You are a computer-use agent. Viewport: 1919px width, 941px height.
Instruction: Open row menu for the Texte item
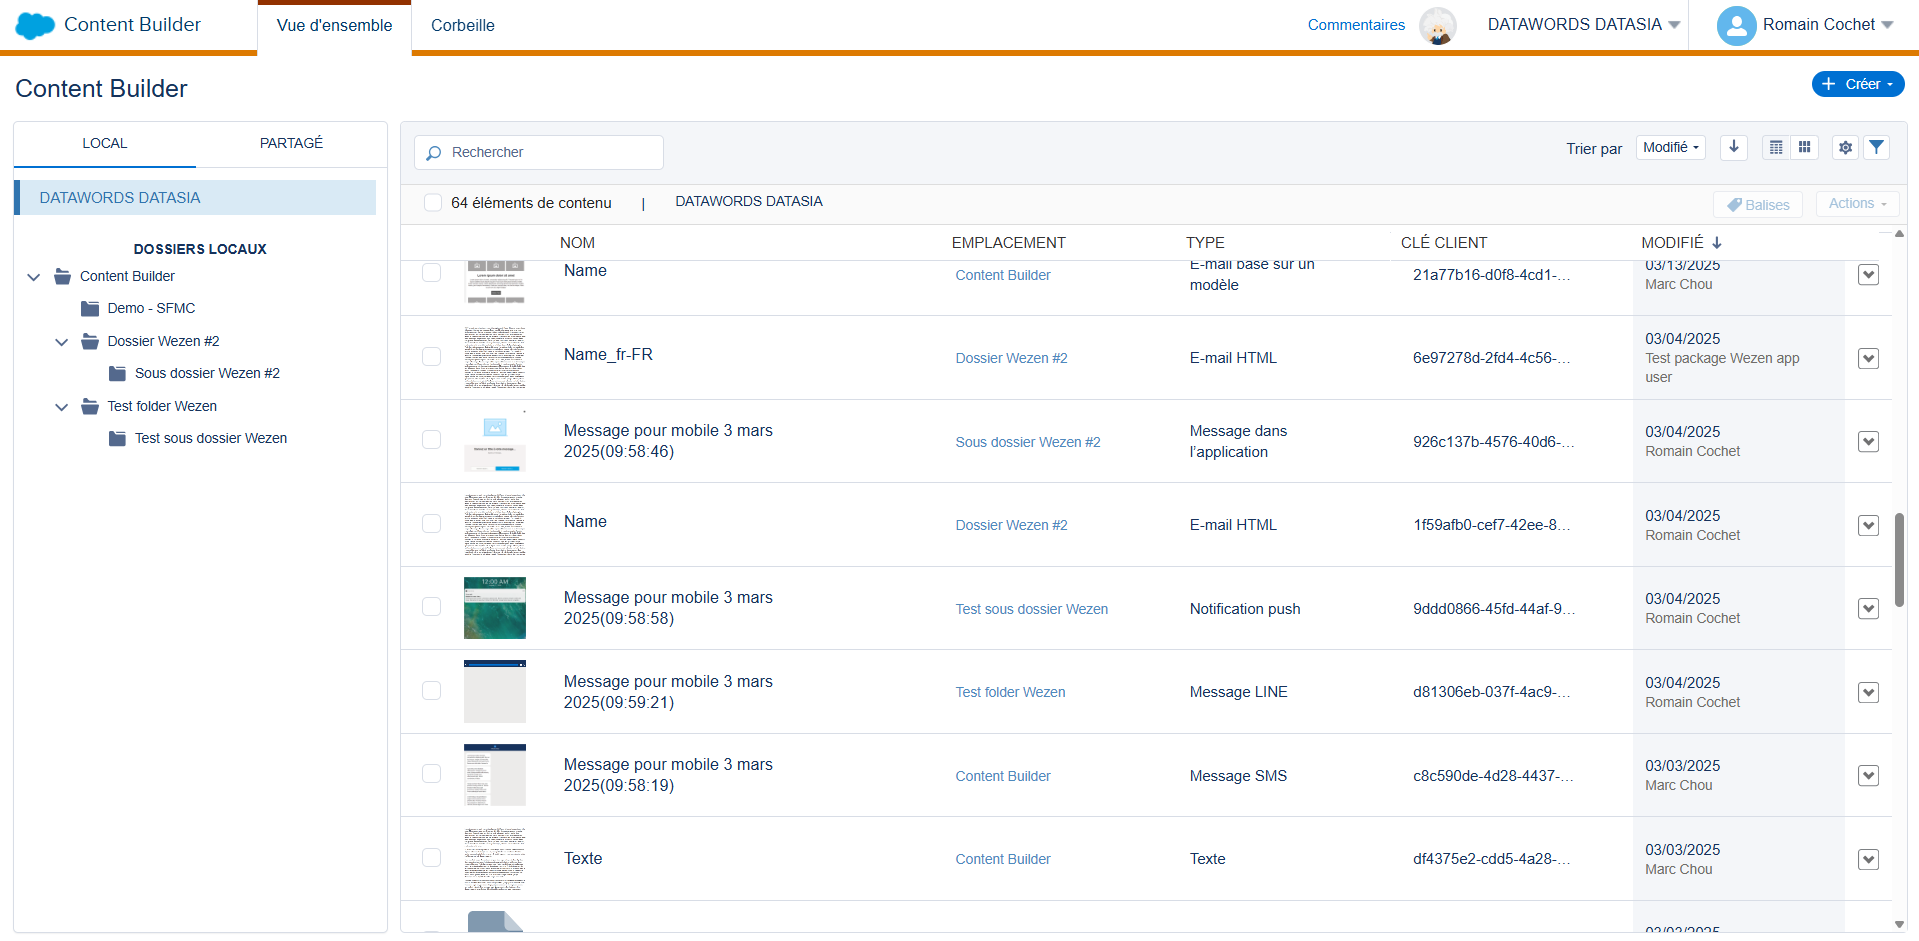point(1868,859)
